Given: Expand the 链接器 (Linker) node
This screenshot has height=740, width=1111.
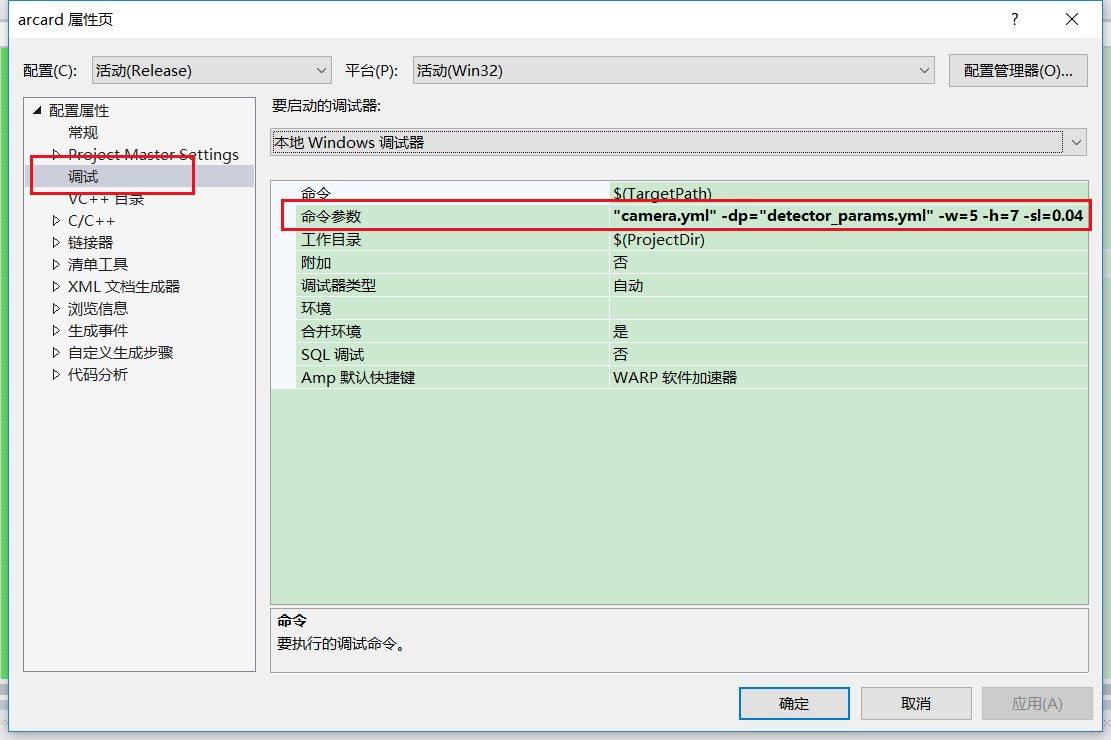Looking at the screenshot, I should click(x=58, y=242).
